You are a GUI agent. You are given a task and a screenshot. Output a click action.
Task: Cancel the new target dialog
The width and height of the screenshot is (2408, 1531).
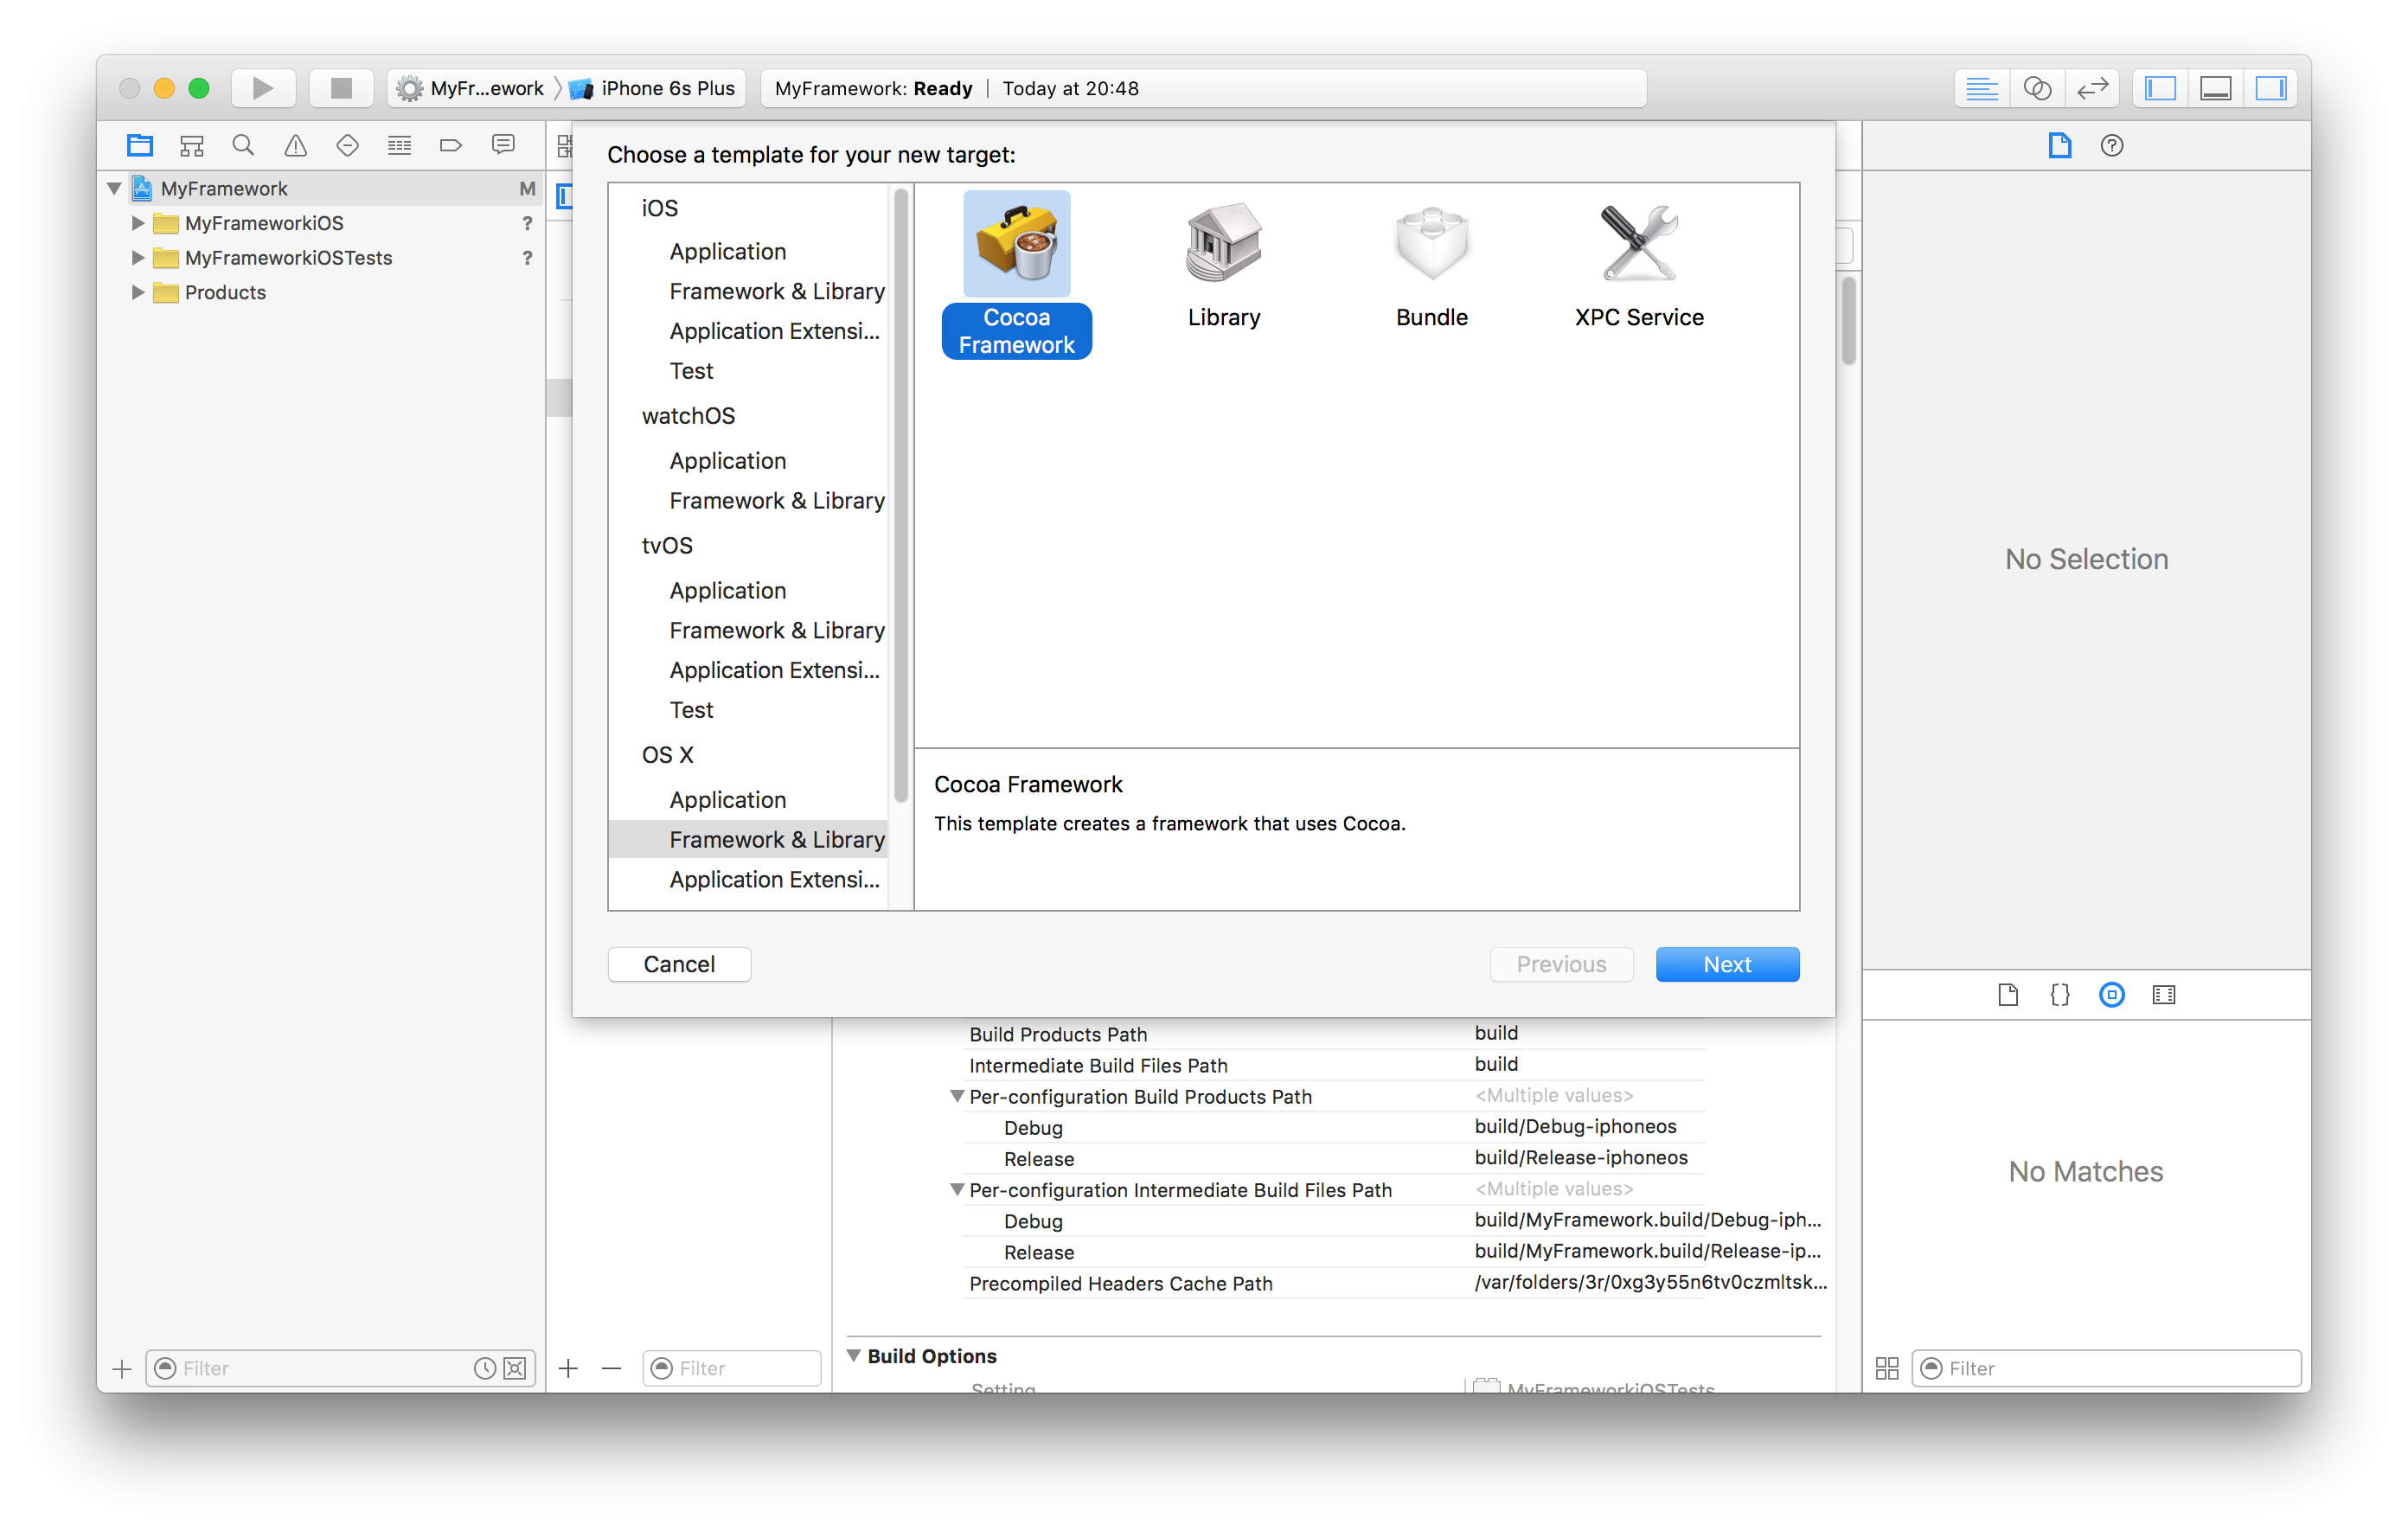tap(679, 964)
